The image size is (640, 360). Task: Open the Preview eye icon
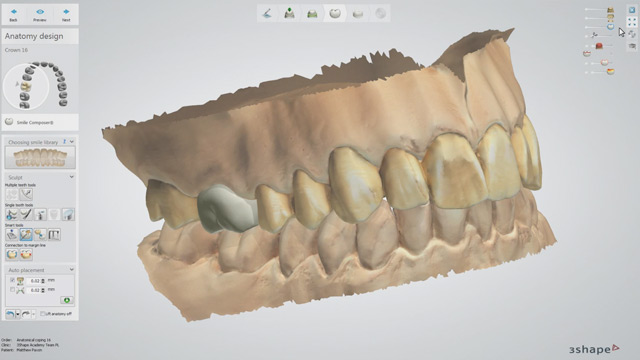[x=40, y=15]
